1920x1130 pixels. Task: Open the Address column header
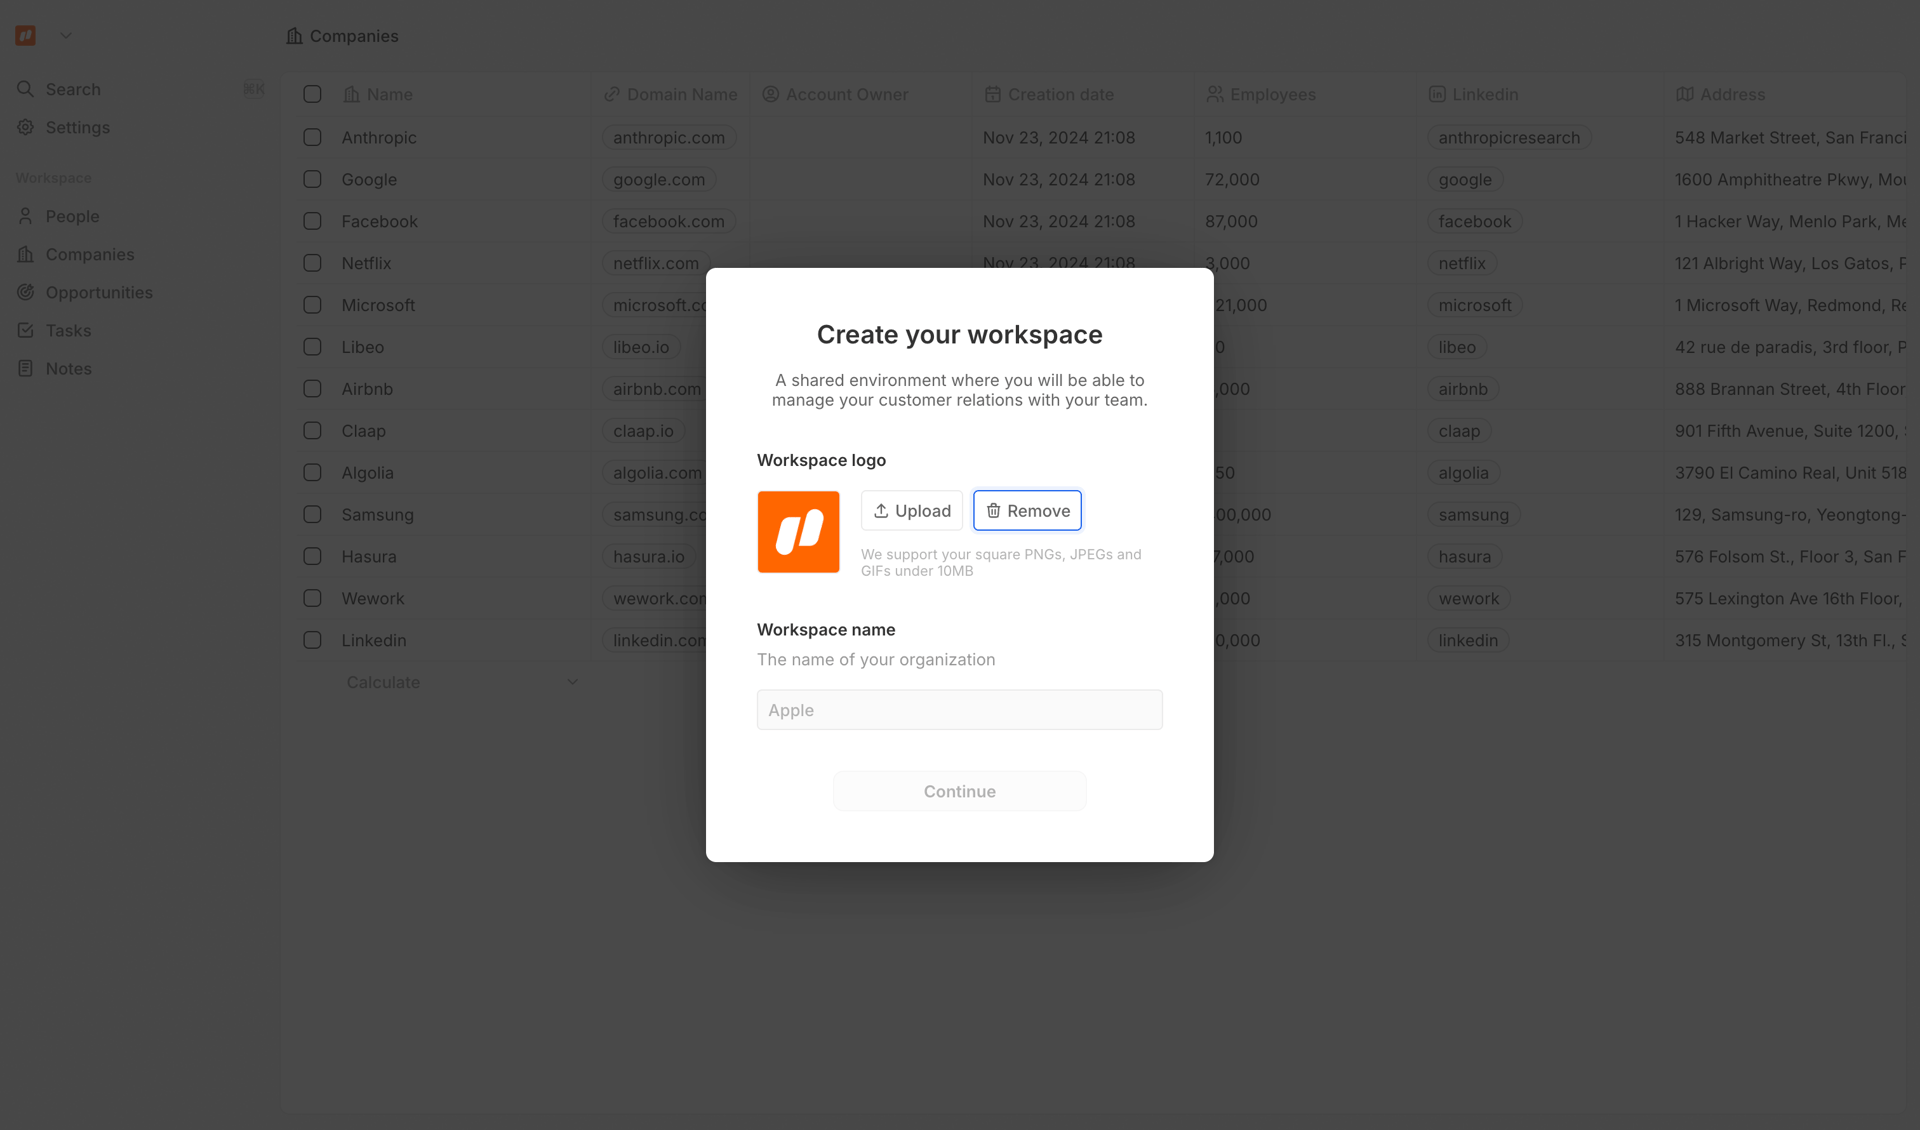(x=1732, y=94)
